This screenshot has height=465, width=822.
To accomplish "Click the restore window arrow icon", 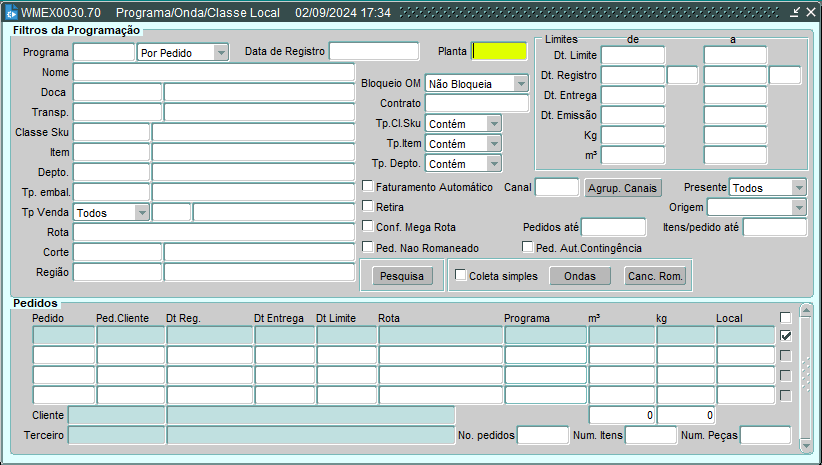I will (793, 14).
